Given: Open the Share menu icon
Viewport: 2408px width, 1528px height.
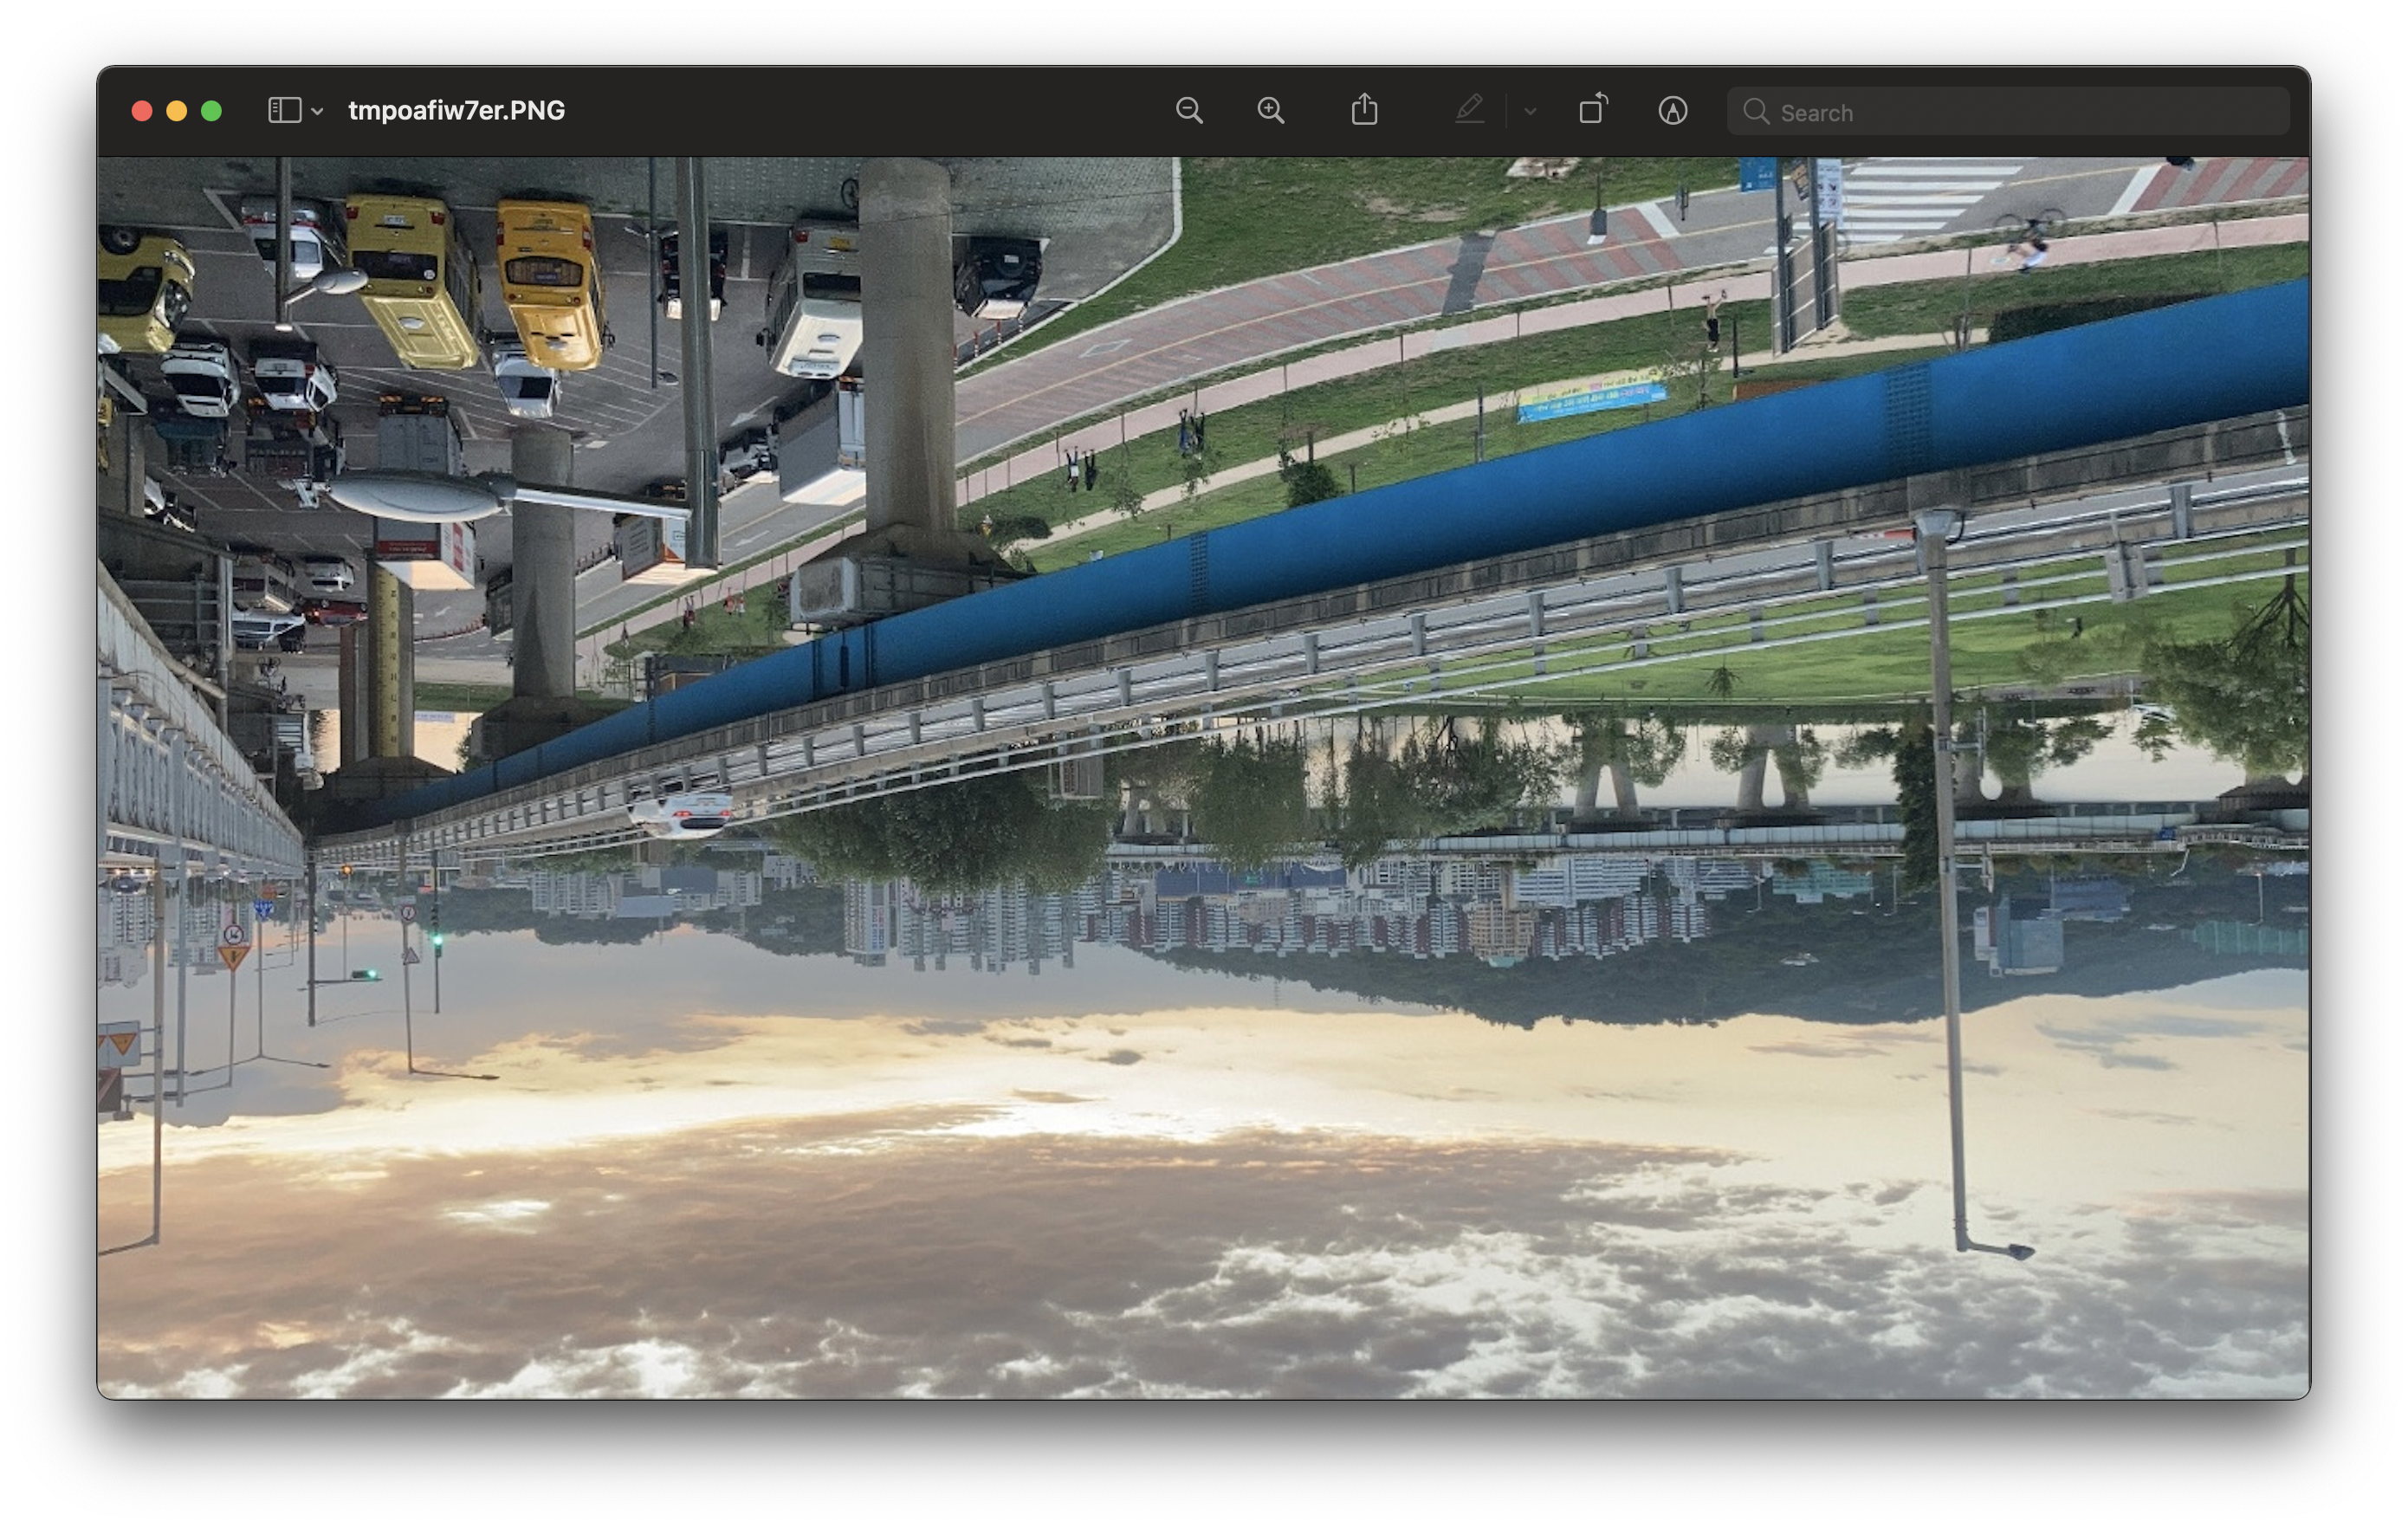Looking at the screenshot, I should pos(1365,109).
